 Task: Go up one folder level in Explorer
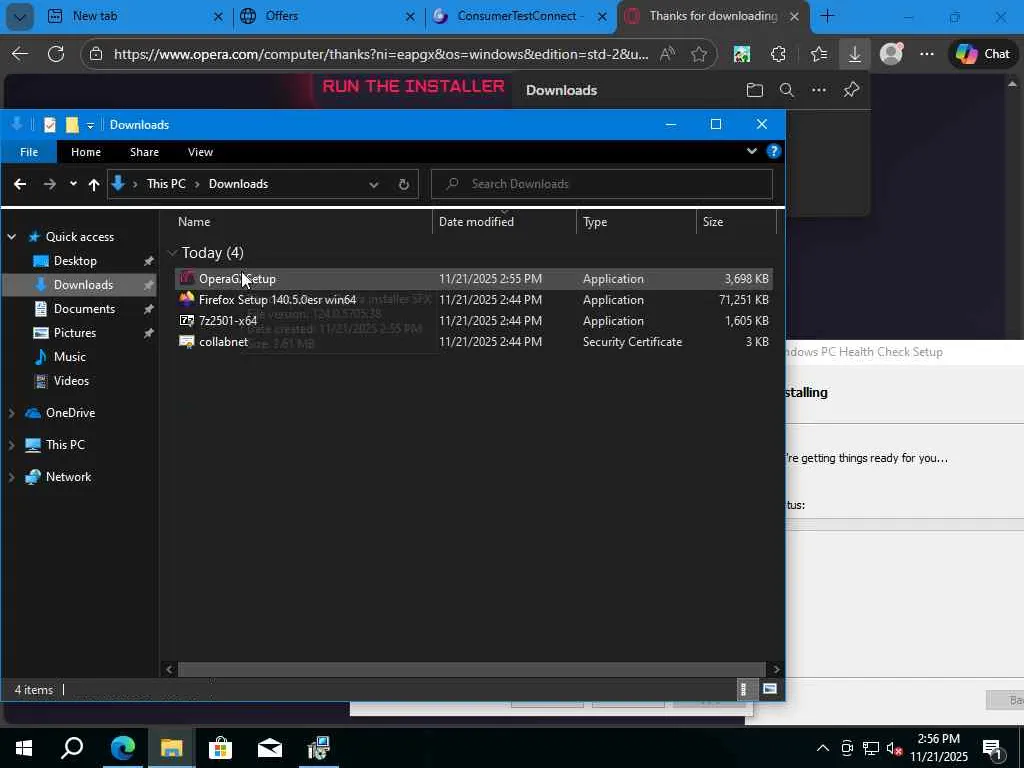(x=94, y=184)
